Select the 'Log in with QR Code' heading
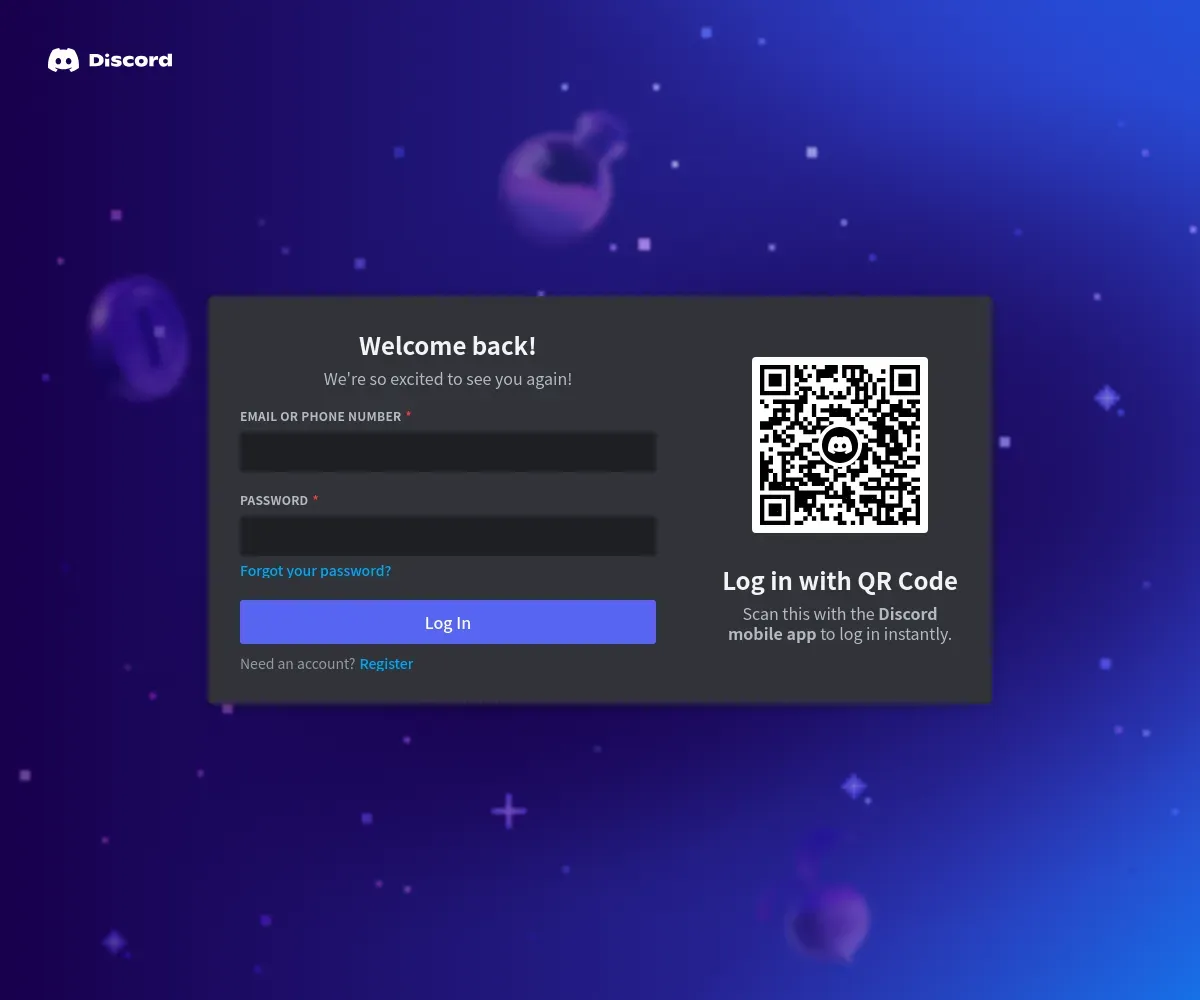Viewport: 1200px width, 1000px height. pos(840,581)
